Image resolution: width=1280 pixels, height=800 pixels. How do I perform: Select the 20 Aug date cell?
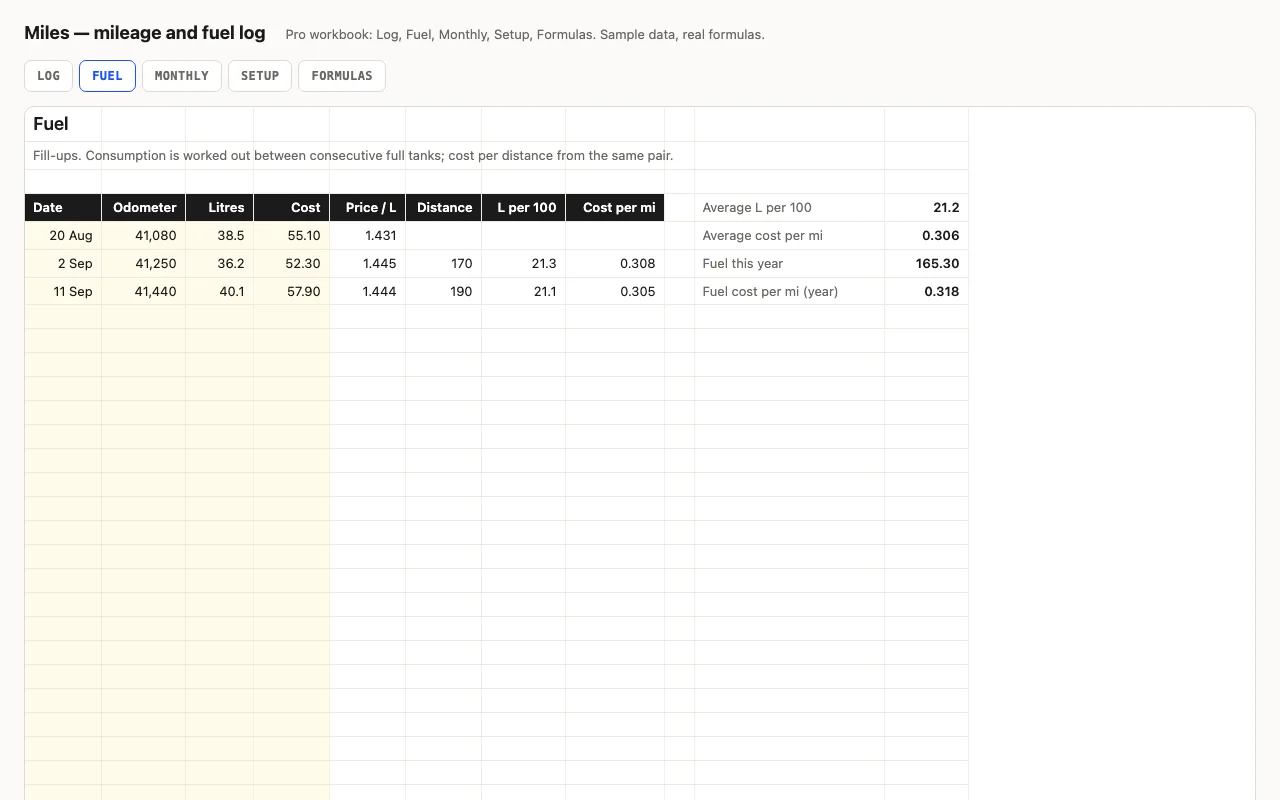pyautogui.click(x=63, y=236)
